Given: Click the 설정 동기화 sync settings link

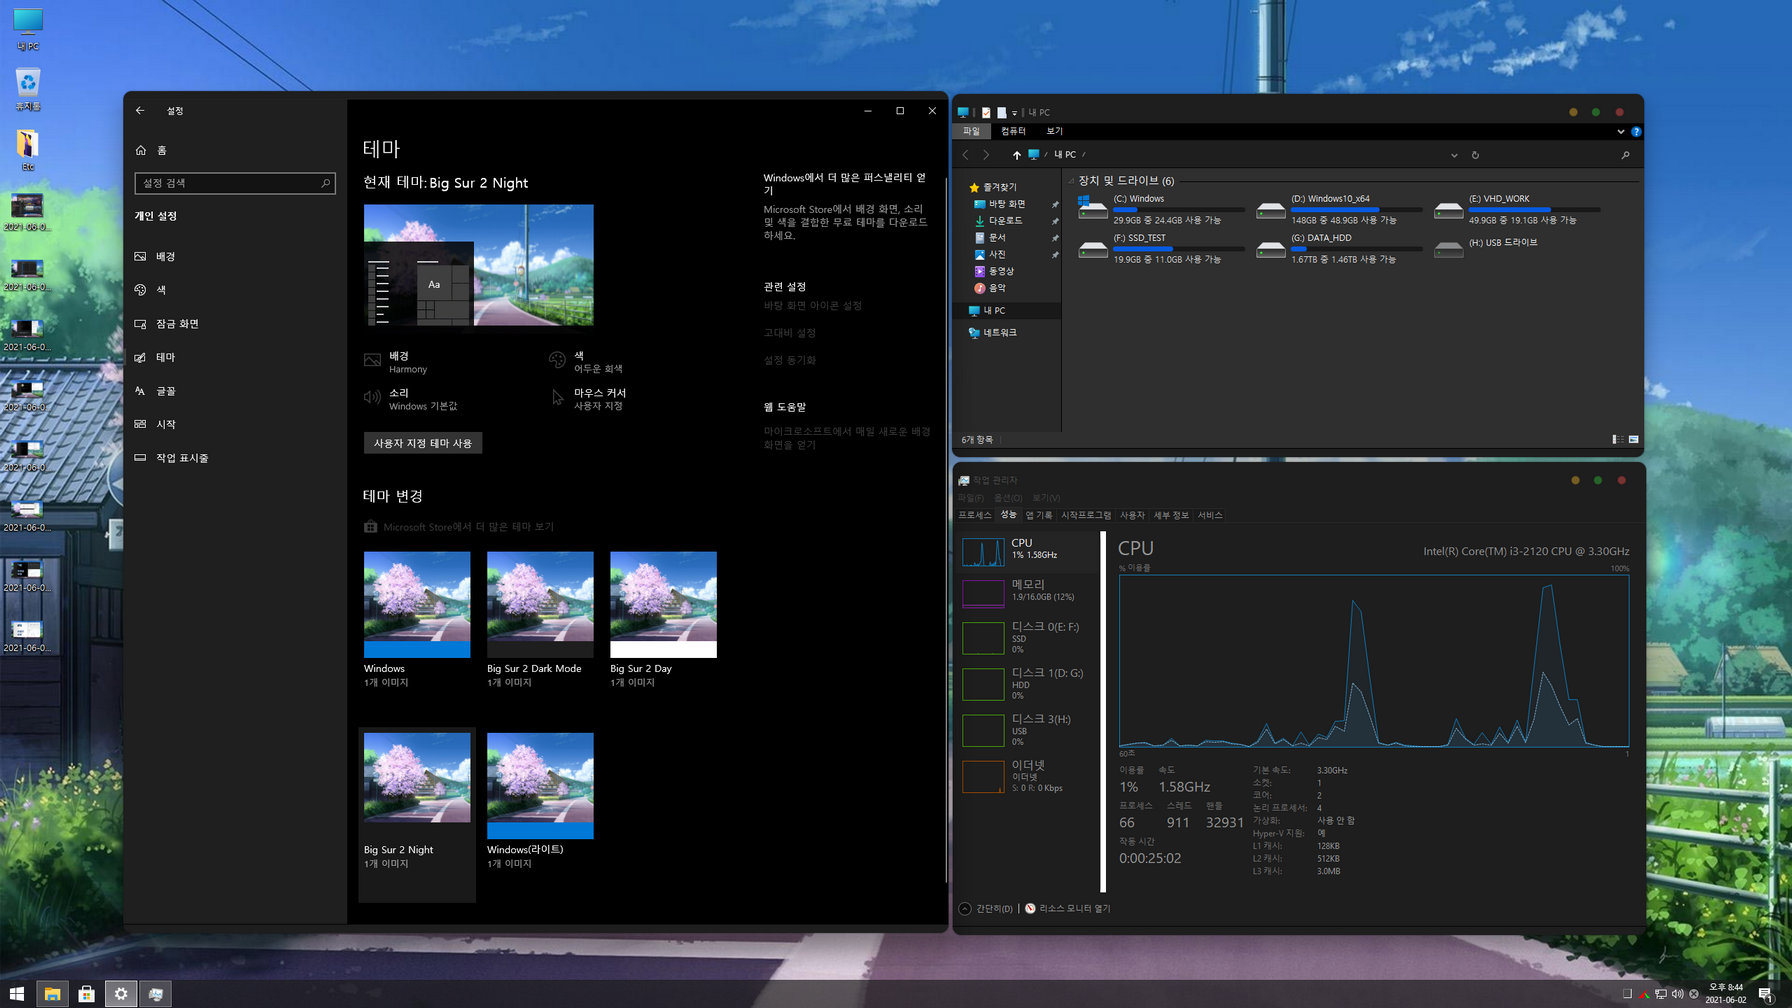Looking at the screenshot, I should click(x=790, y=360).
